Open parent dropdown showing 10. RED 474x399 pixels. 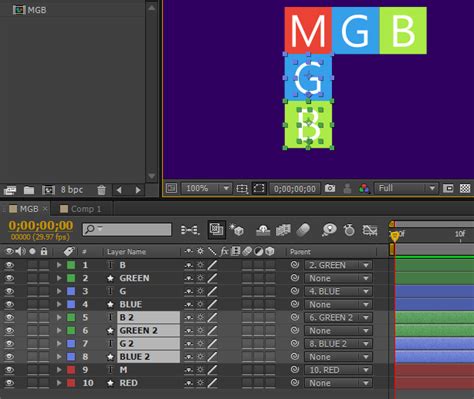pos(338,370)
